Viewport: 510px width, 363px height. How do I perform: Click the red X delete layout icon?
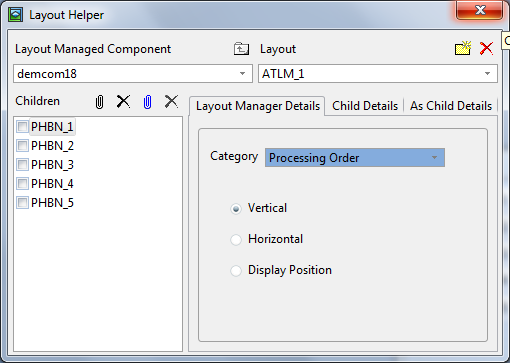(486, 48)
